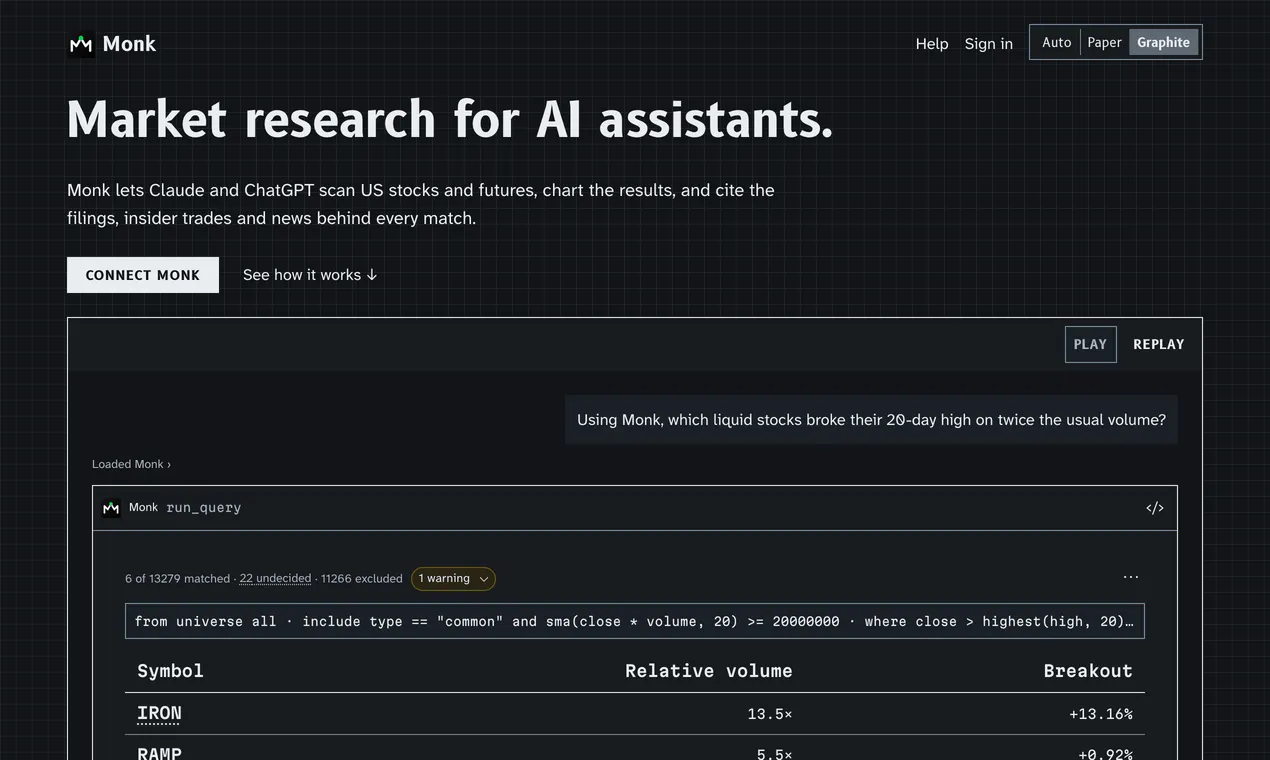
Task: Click the query expression field
Action: click(635, 621)
